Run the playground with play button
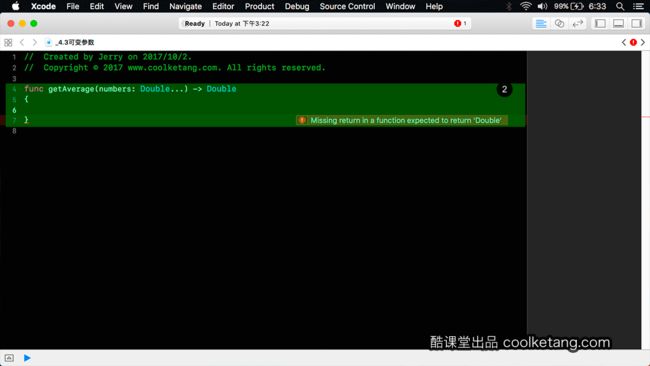 (x=27, y=358)
